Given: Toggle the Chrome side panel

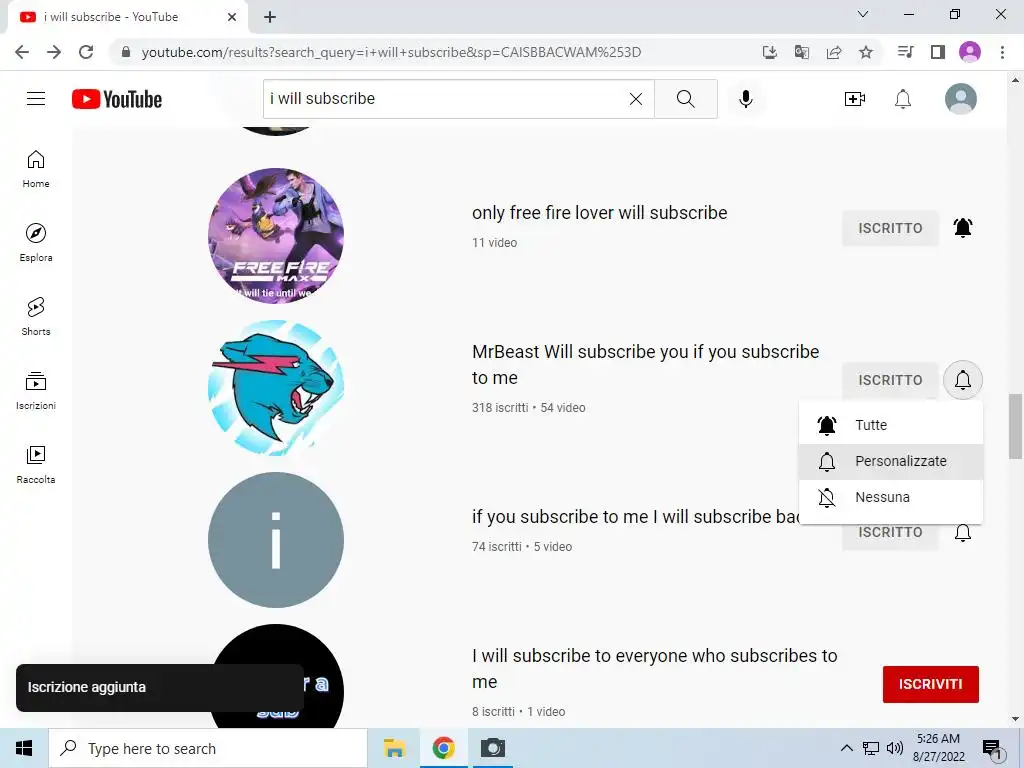Looking at the screenshot, I should tap(938, 52).
